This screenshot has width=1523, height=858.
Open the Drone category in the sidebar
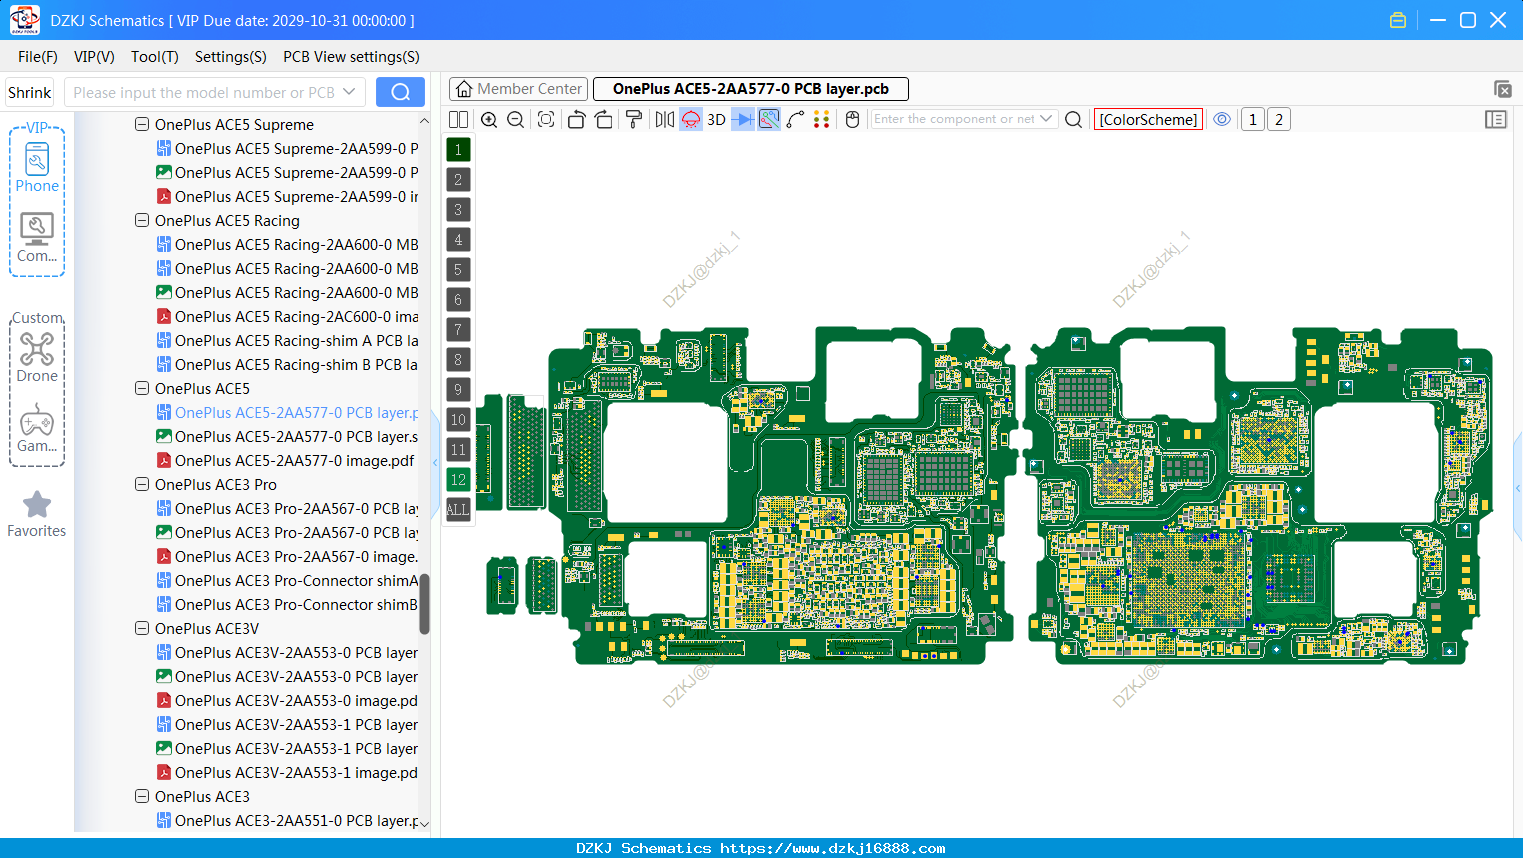[x=37, y=357]
